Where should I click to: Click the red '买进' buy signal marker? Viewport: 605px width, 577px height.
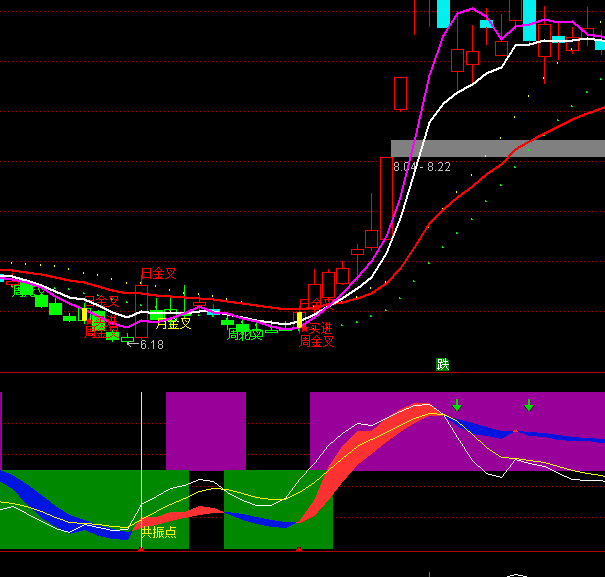(x=316, y=327)
